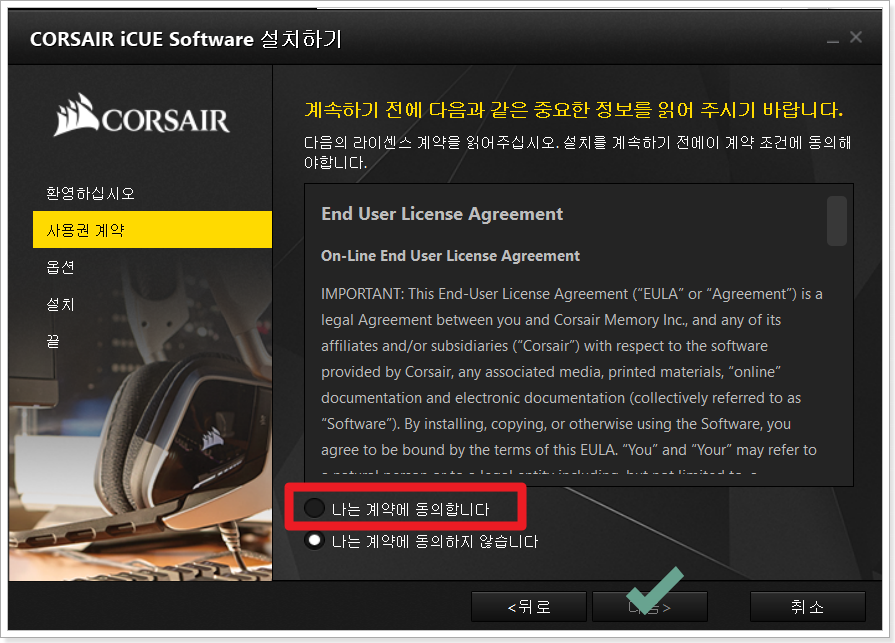Select '나는 계약에 동의합니다' radio button

(x=315, y=508)
